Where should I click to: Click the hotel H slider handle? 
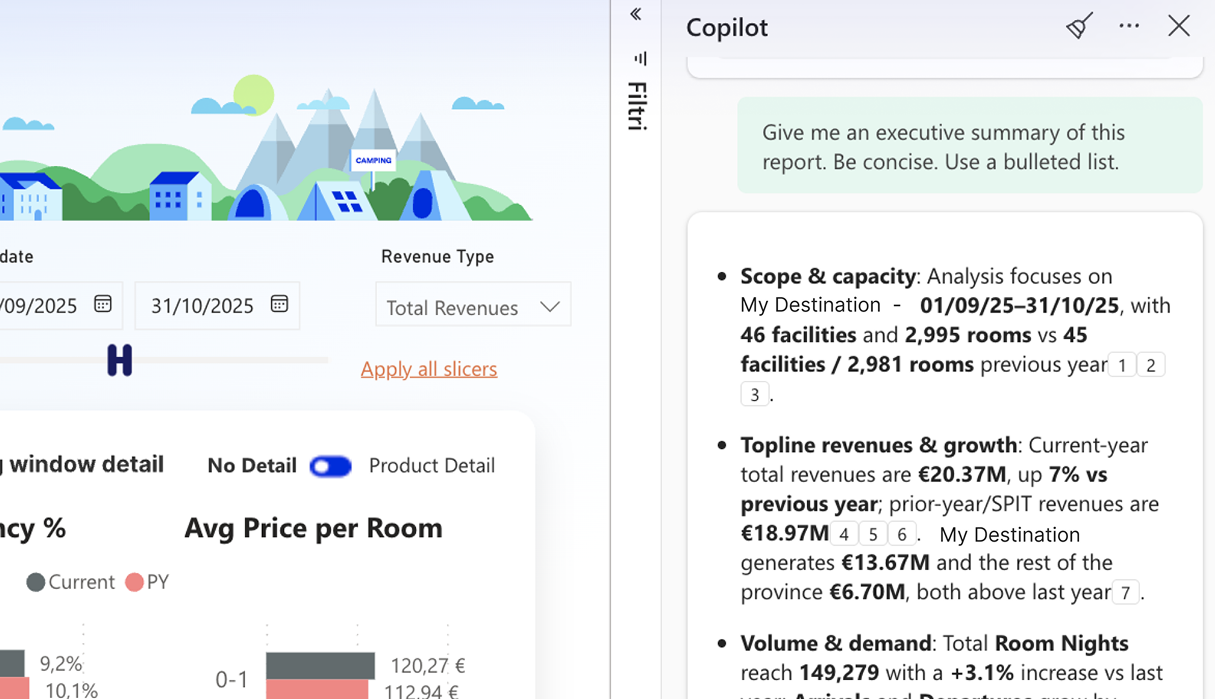click(x=119, y=360)
